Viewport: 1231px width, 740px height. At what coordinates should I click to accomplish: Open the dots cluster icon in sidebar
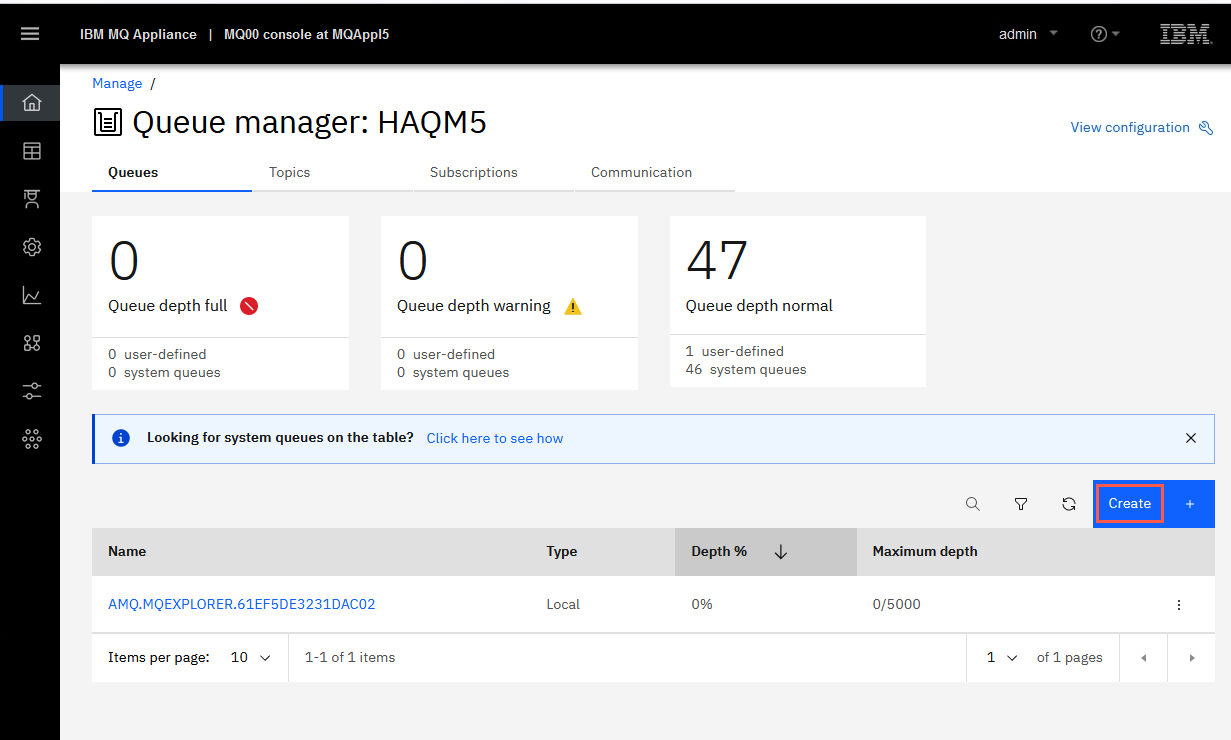point(32,439)
